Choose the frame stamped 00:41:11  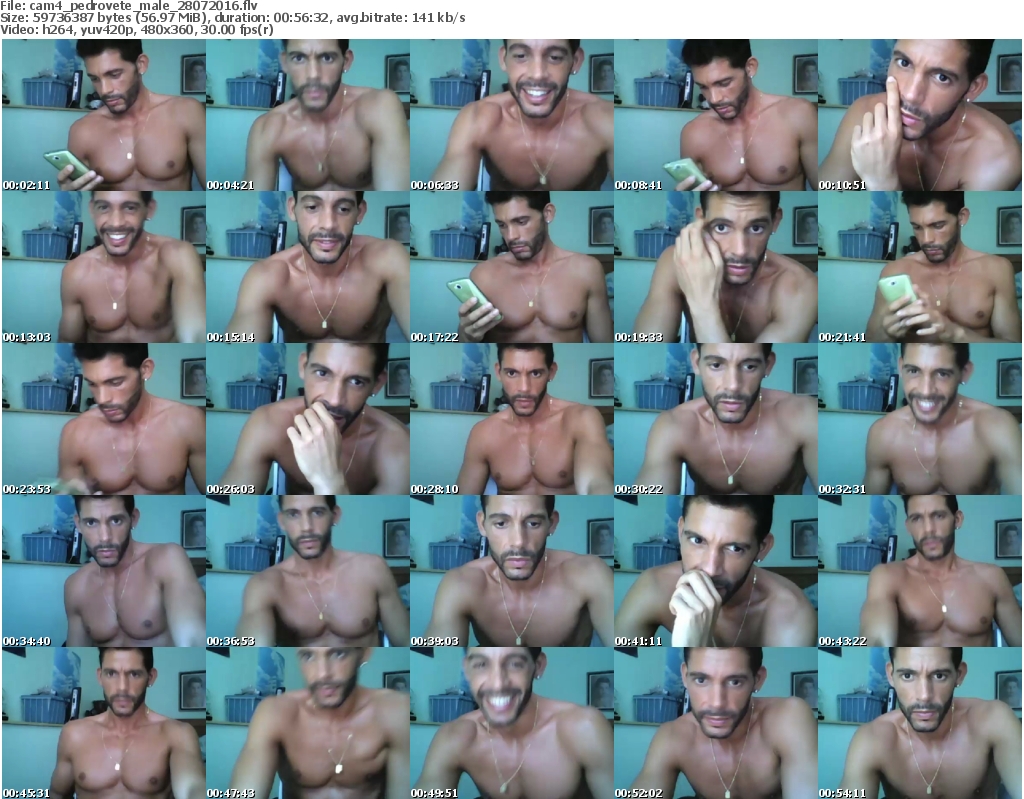(716, 571)
